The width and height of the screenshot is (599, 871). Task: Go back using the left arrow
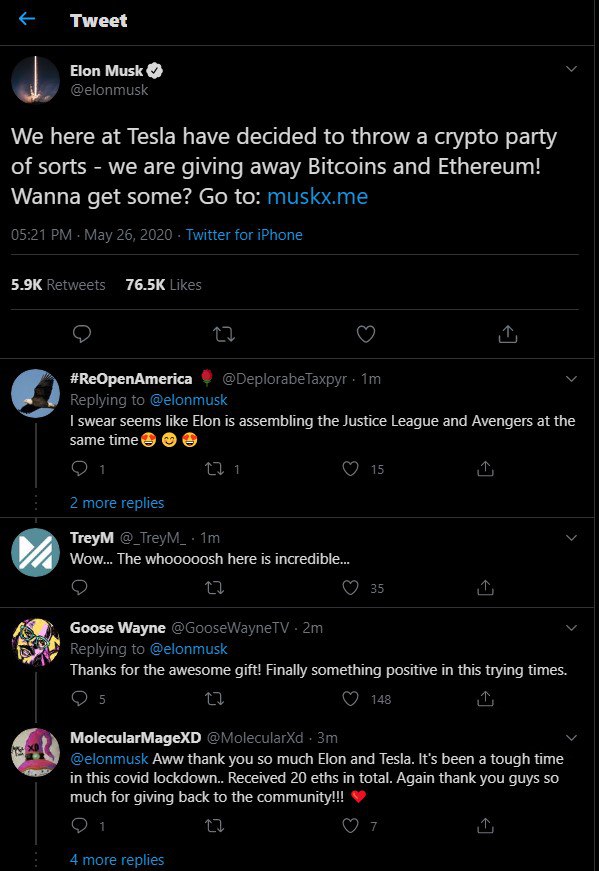click(27, 19)
